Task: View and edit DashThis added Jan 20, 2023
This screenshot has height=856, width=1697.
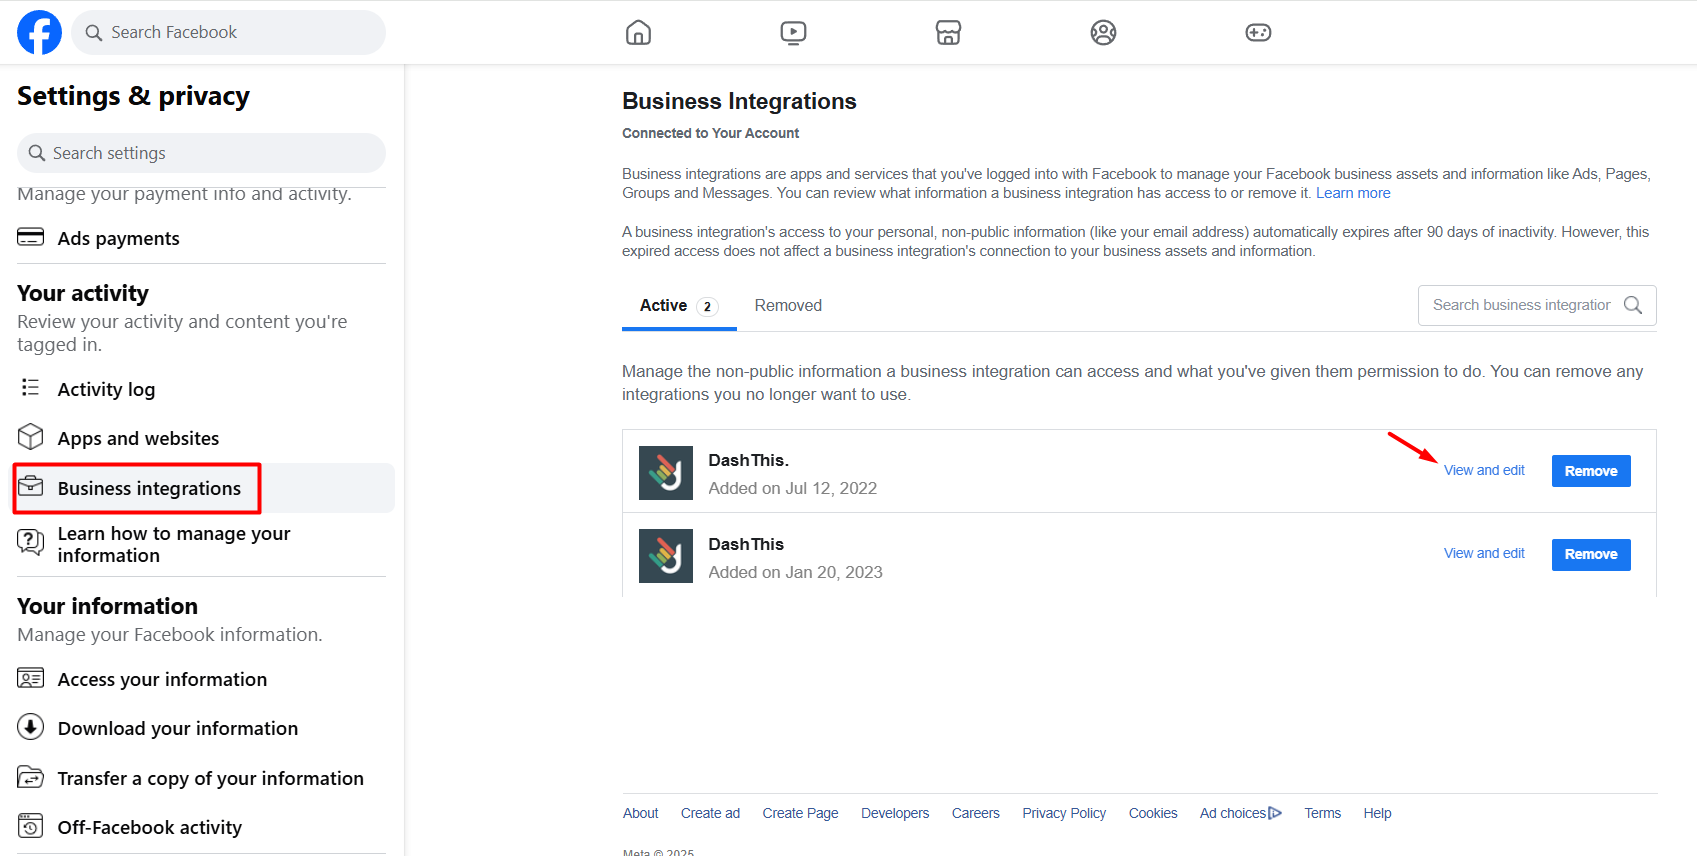Action: pyautogui.click(x=1484, y=553)
